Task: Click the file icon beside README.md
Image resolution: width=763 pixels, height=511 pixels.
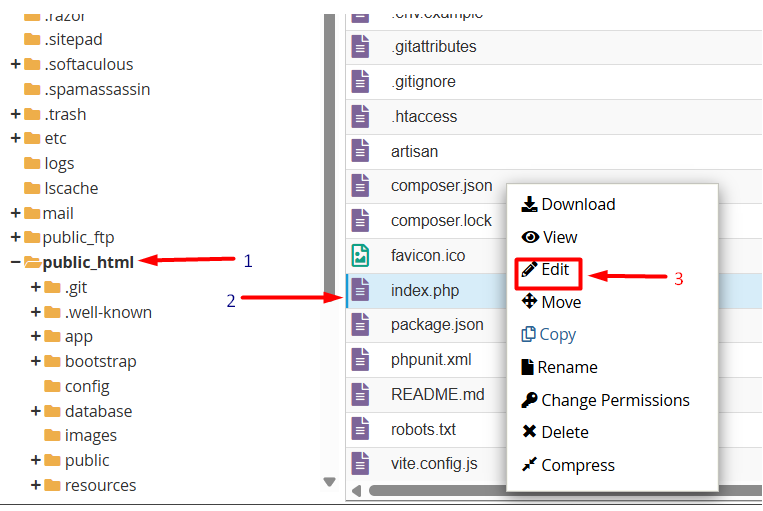Action: [360, 394]
